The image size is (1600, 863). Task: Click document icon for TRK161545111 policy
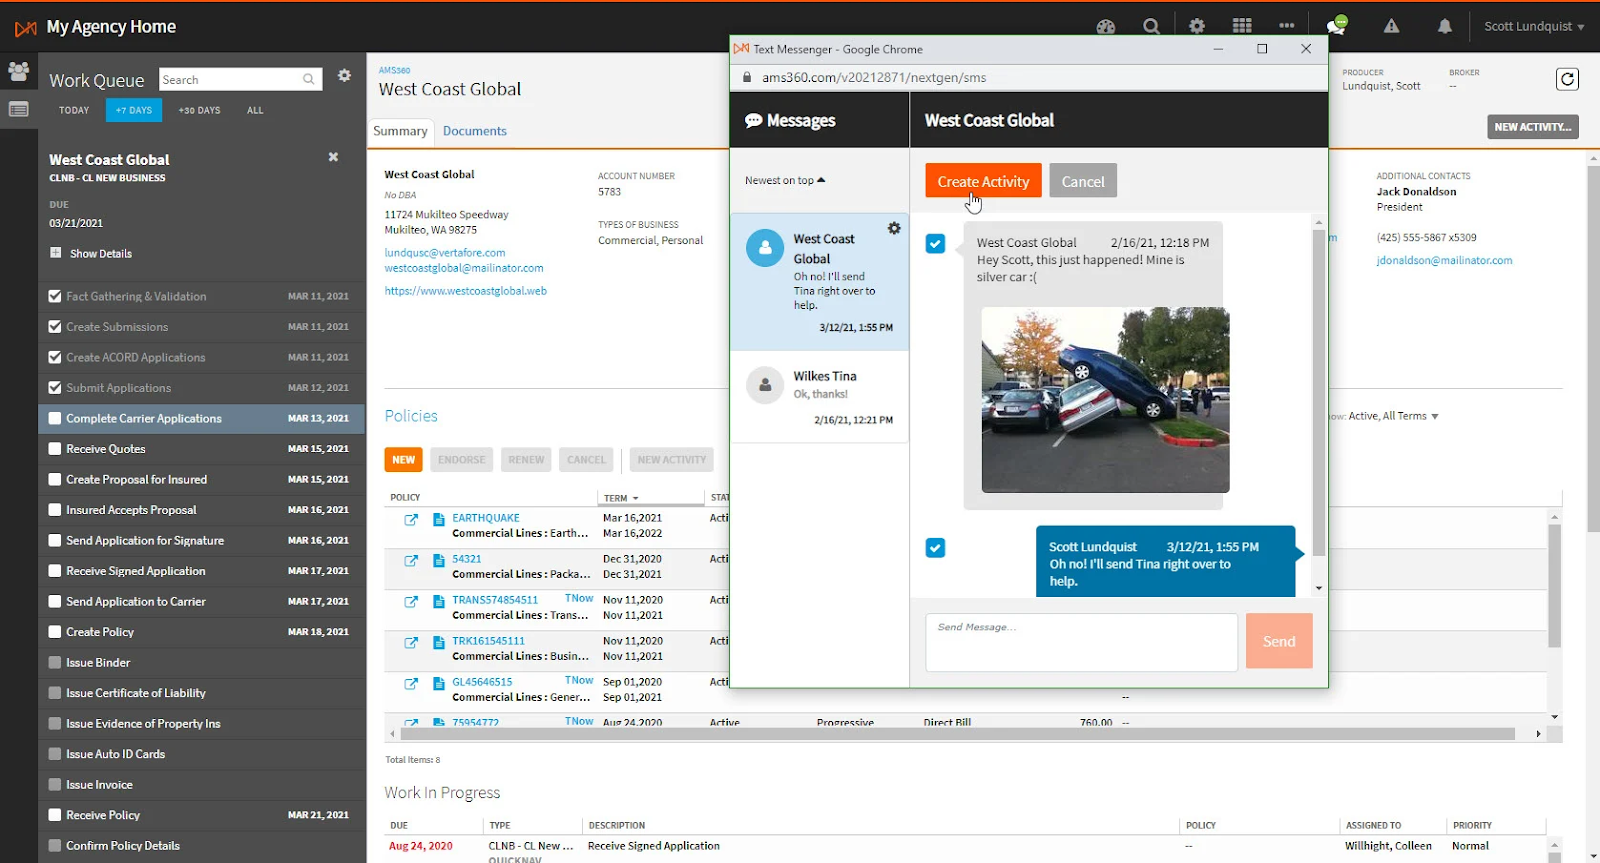pos(438,642)
